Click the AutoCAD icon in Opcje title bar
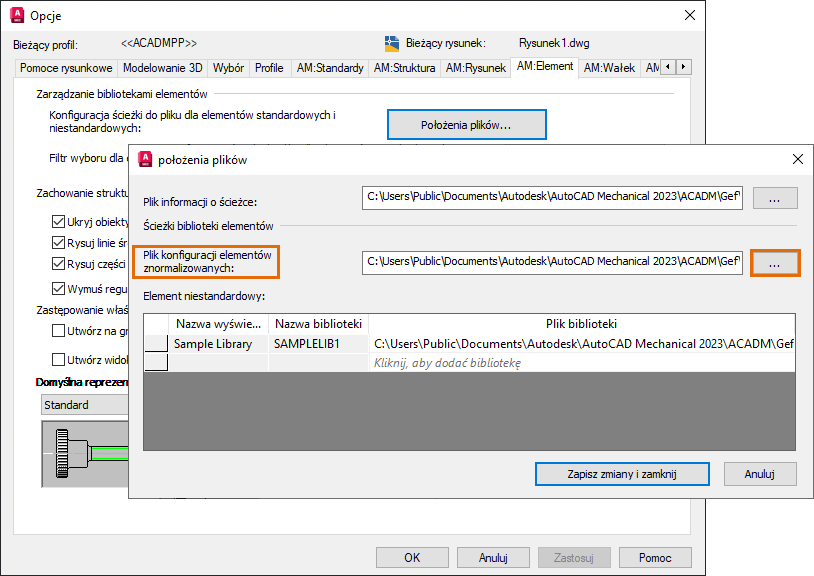Screen dimensions: 814x576 pyautogui.click(x=17, y=16)
